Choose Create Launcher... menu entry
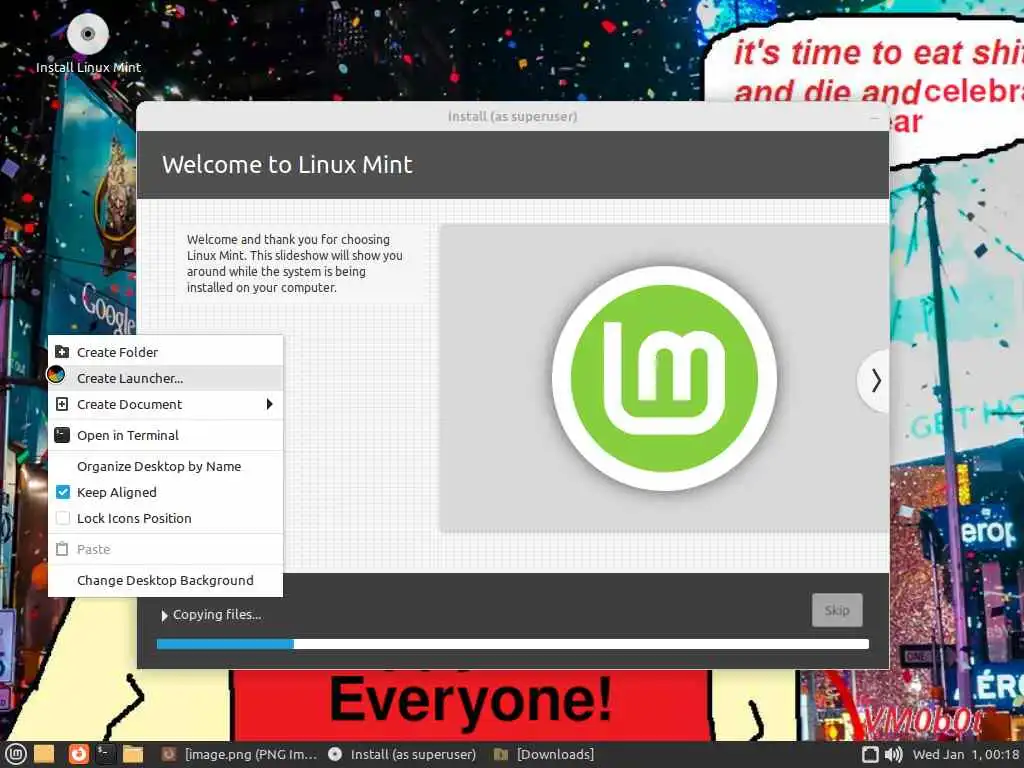The image size is (1024, 768). 165,378
